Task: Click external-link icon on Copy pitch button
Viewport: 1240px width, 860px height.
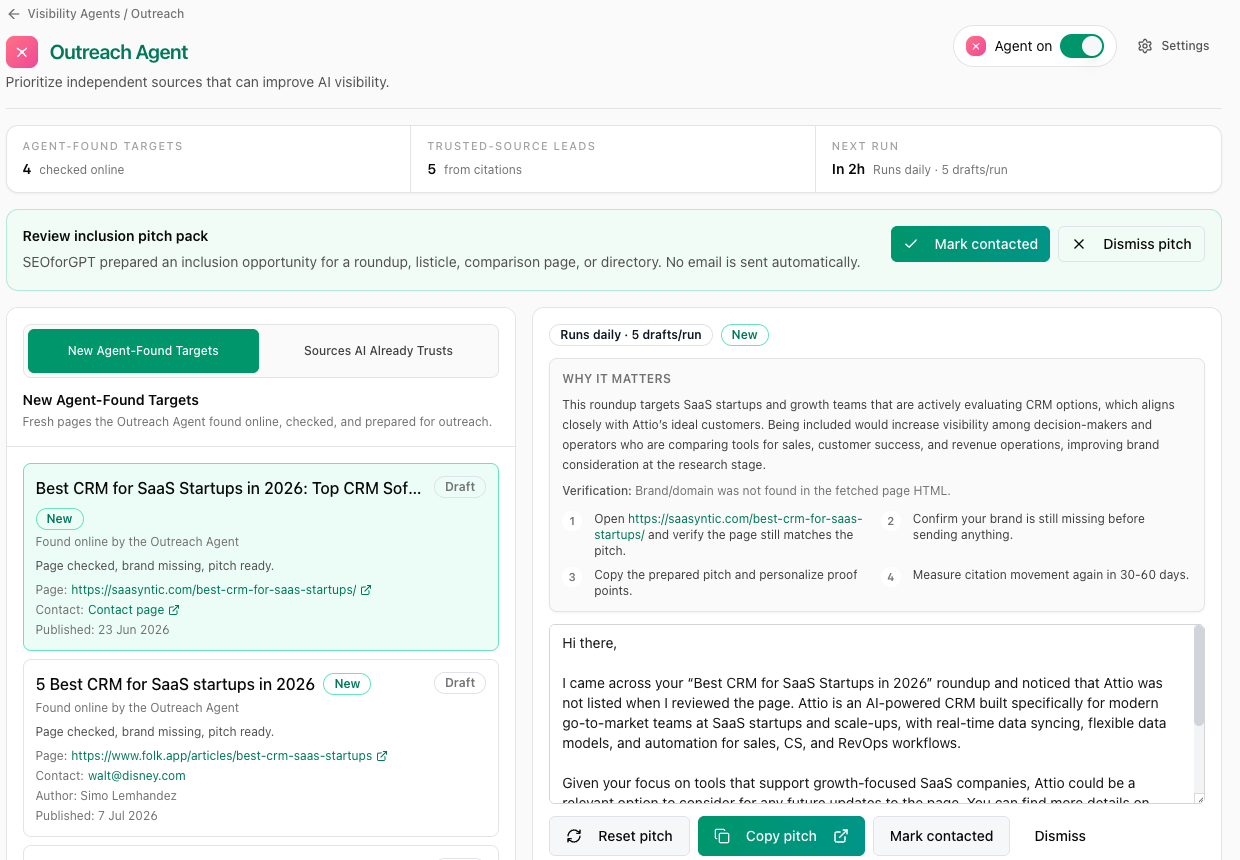Action: pyautogui.click(x=841, y=836)
